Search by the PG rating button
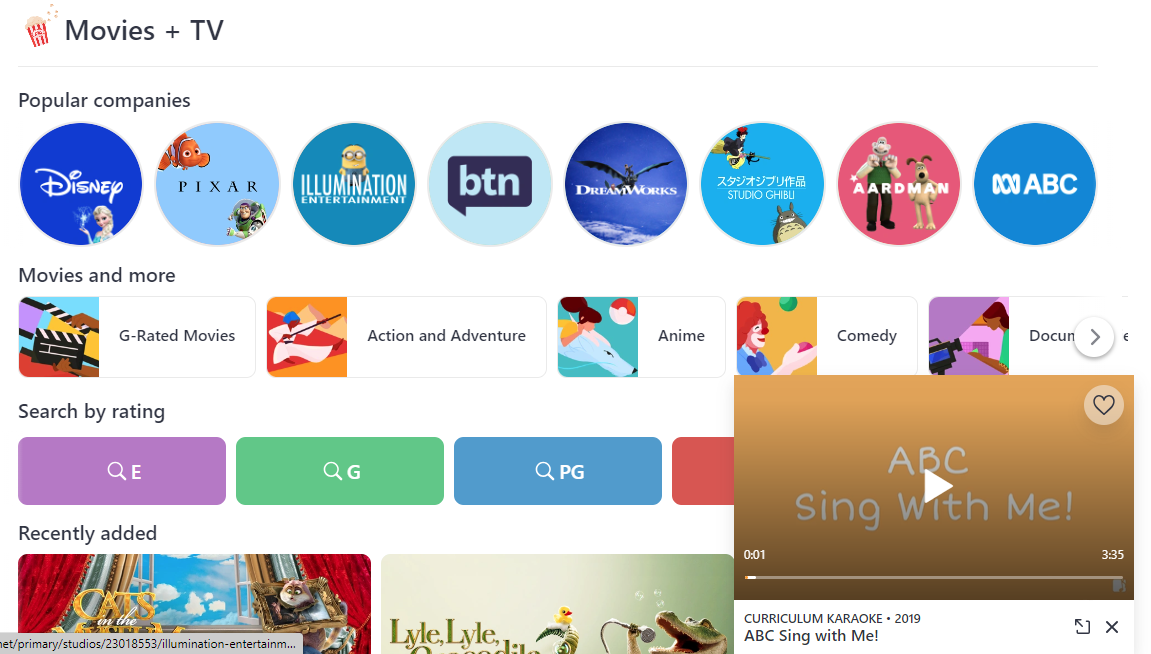Screen dimensions: 1151x654 pos(558,471)
